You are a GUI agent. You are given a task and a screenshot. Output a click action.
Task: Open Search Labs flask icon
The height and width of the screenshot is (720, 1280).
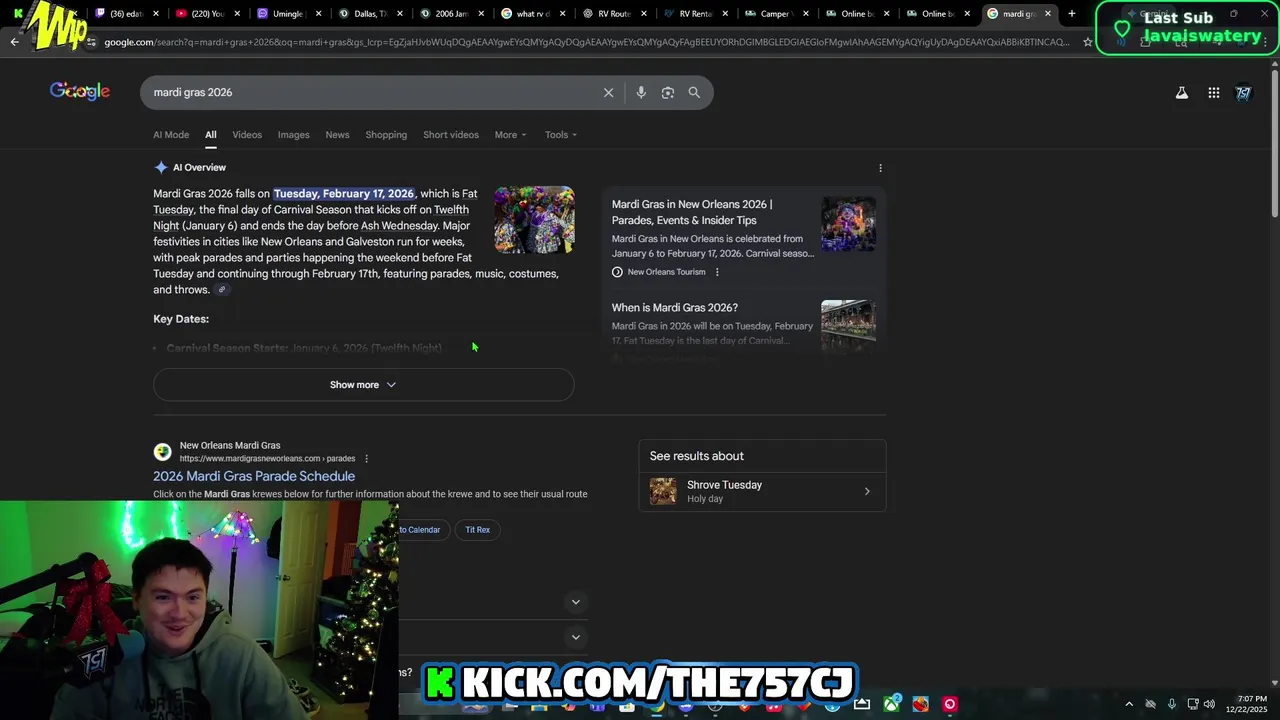tap(1181, 93)
